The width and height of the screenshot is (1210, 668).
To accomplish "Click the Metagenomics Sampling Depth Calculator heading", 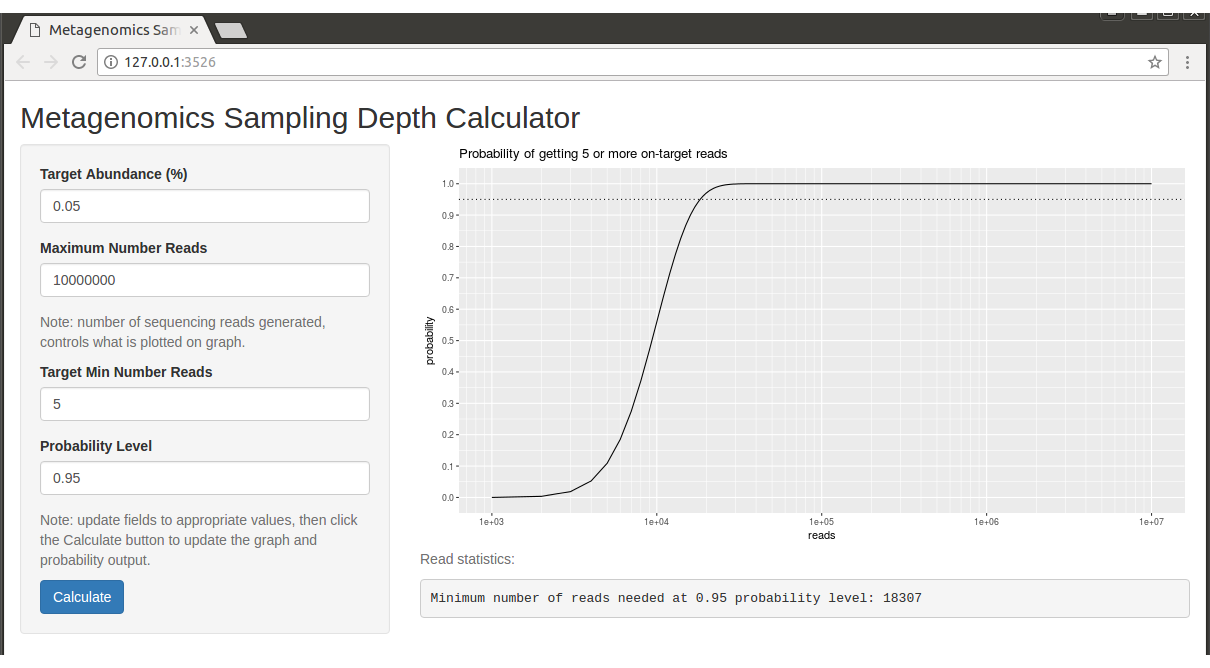I will tap(300, 118).
